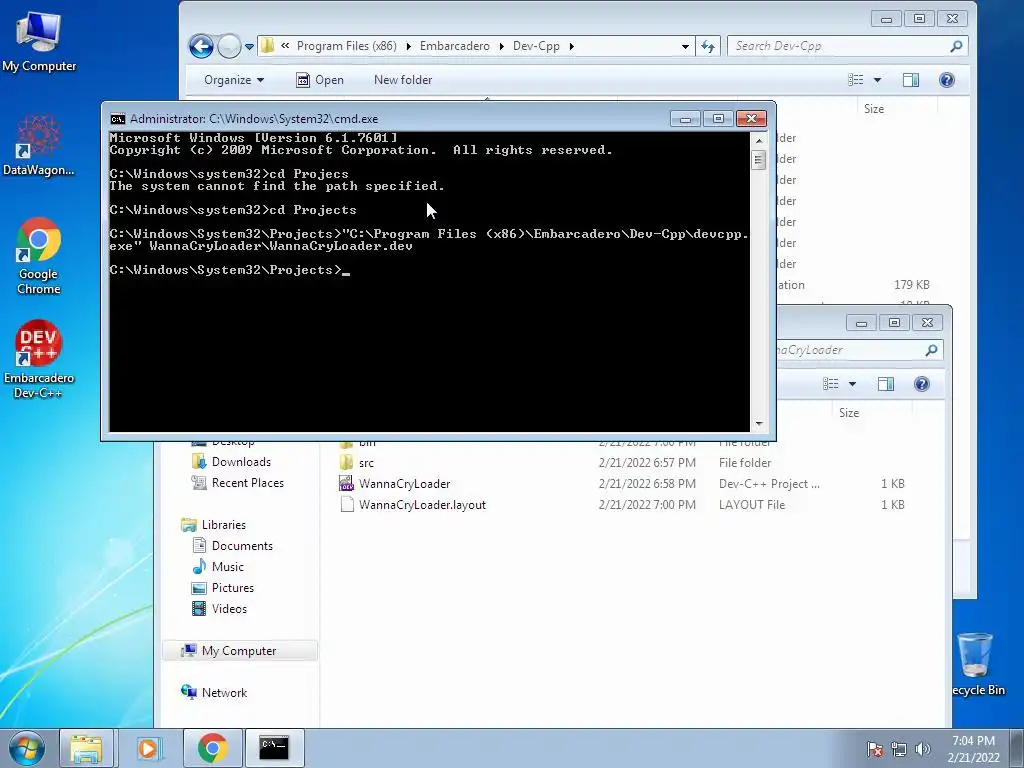Click Open in Dev-Cpp Explorer toolbar
Screen dimensions: 1024x768
point(320,80)
